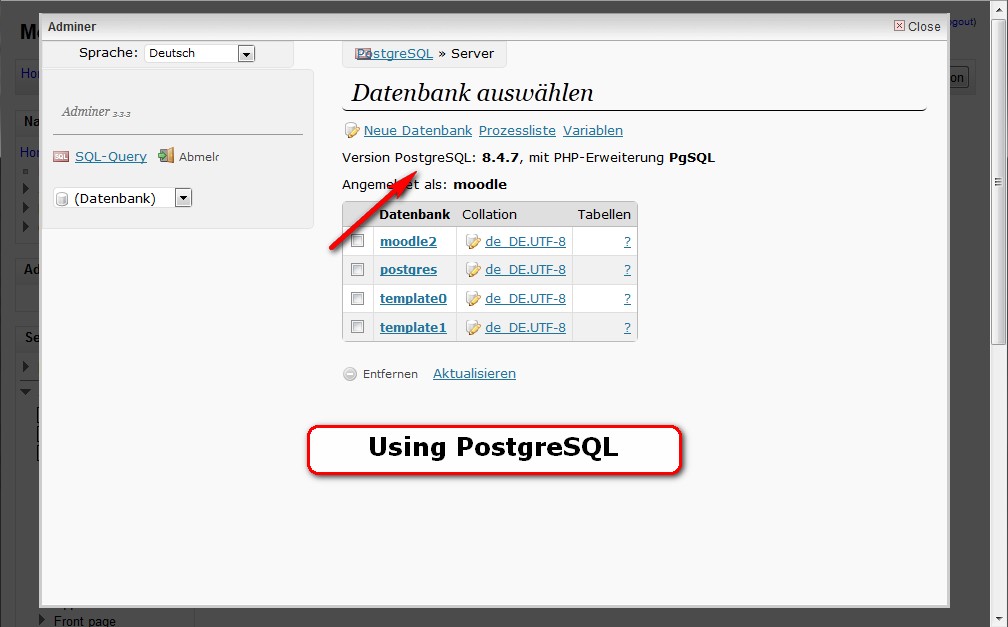Click the Entfernen minus icon
The height and width of the screenshot is (627, 1008).
click(350, 374)
